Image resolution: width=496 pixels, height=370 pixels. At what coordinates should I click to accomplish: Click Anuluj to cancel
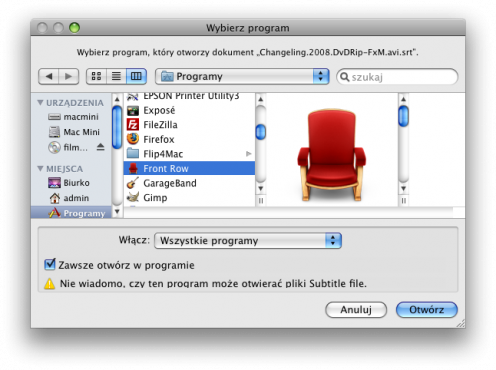coord(356,310)
